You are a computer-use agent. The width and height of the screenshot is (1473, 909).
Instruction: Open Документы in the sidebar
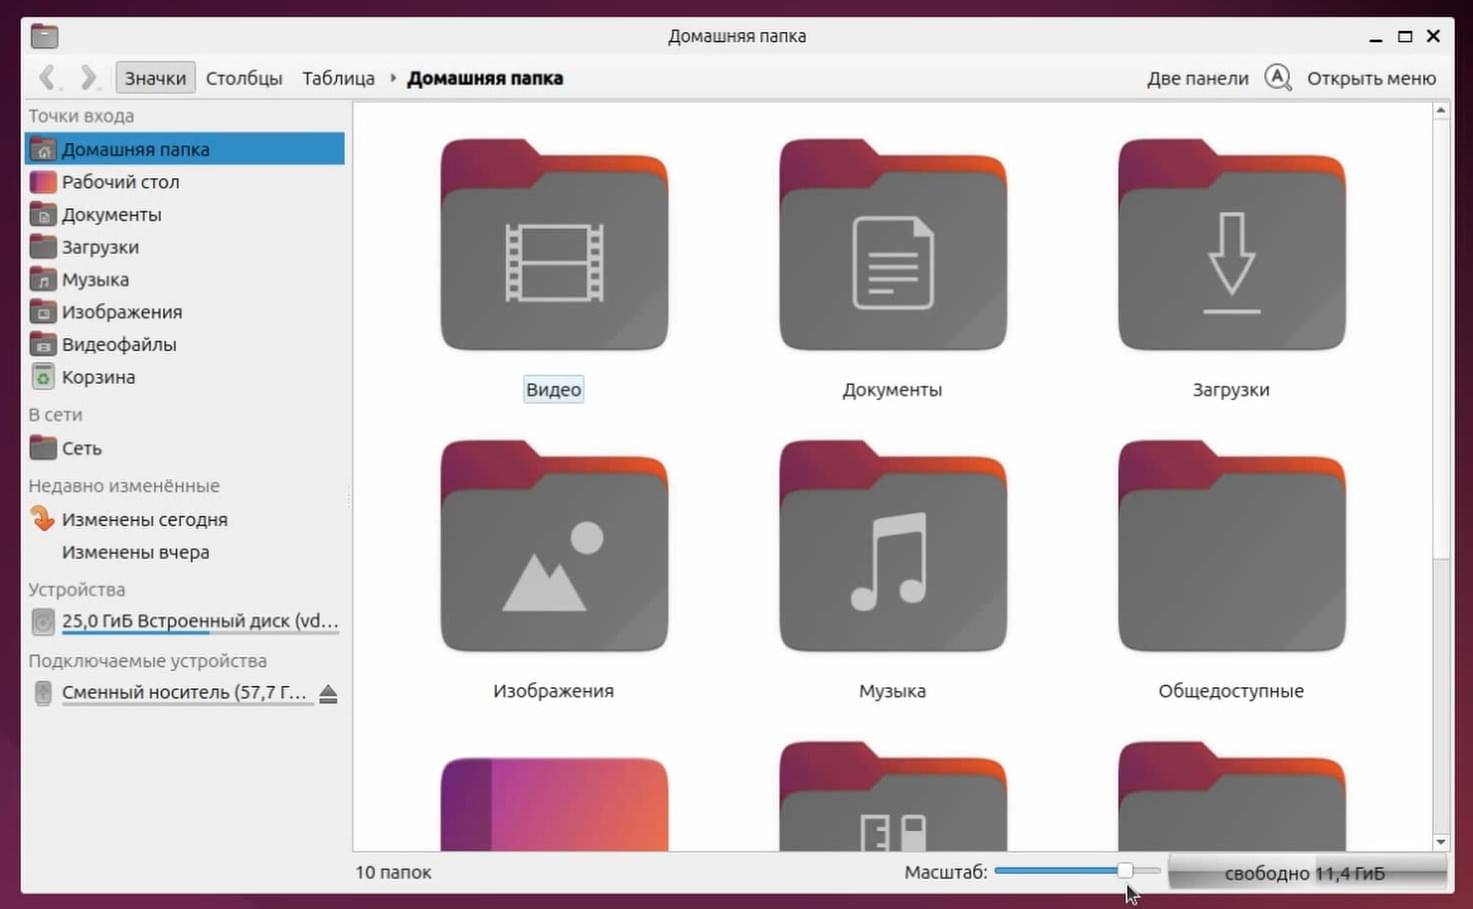coord(185,214)
